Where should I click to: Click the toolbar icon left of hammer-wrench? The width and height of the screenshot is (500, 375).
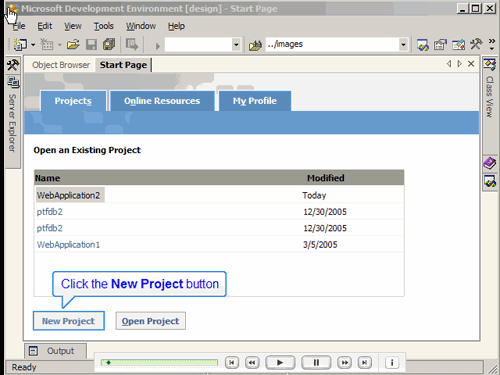point(458,45)
